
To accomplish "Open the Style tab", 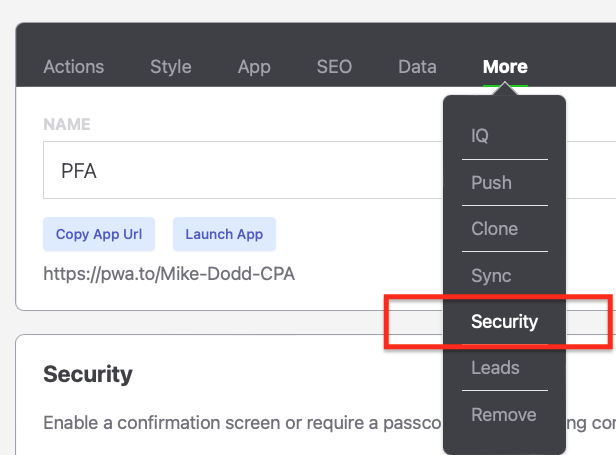I will tap(171, 67).
